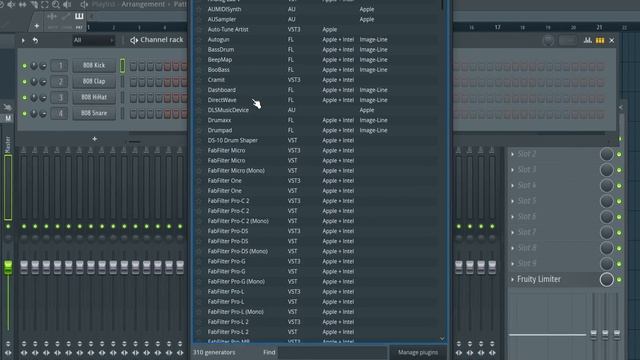Toggle the Master track mute LED in mixer
The width and height of the screenshot is (640, 360).
tap(8, 226)
